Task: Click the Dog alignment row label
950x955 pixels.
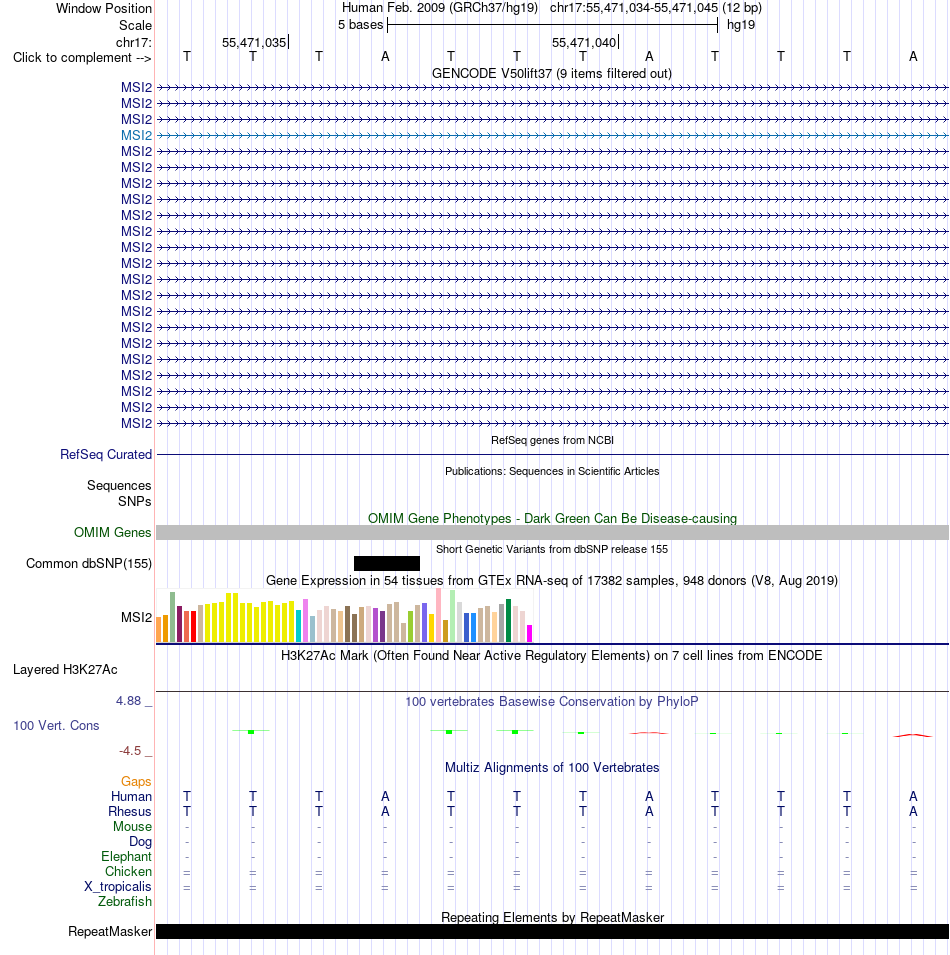Action: point(140,842)
